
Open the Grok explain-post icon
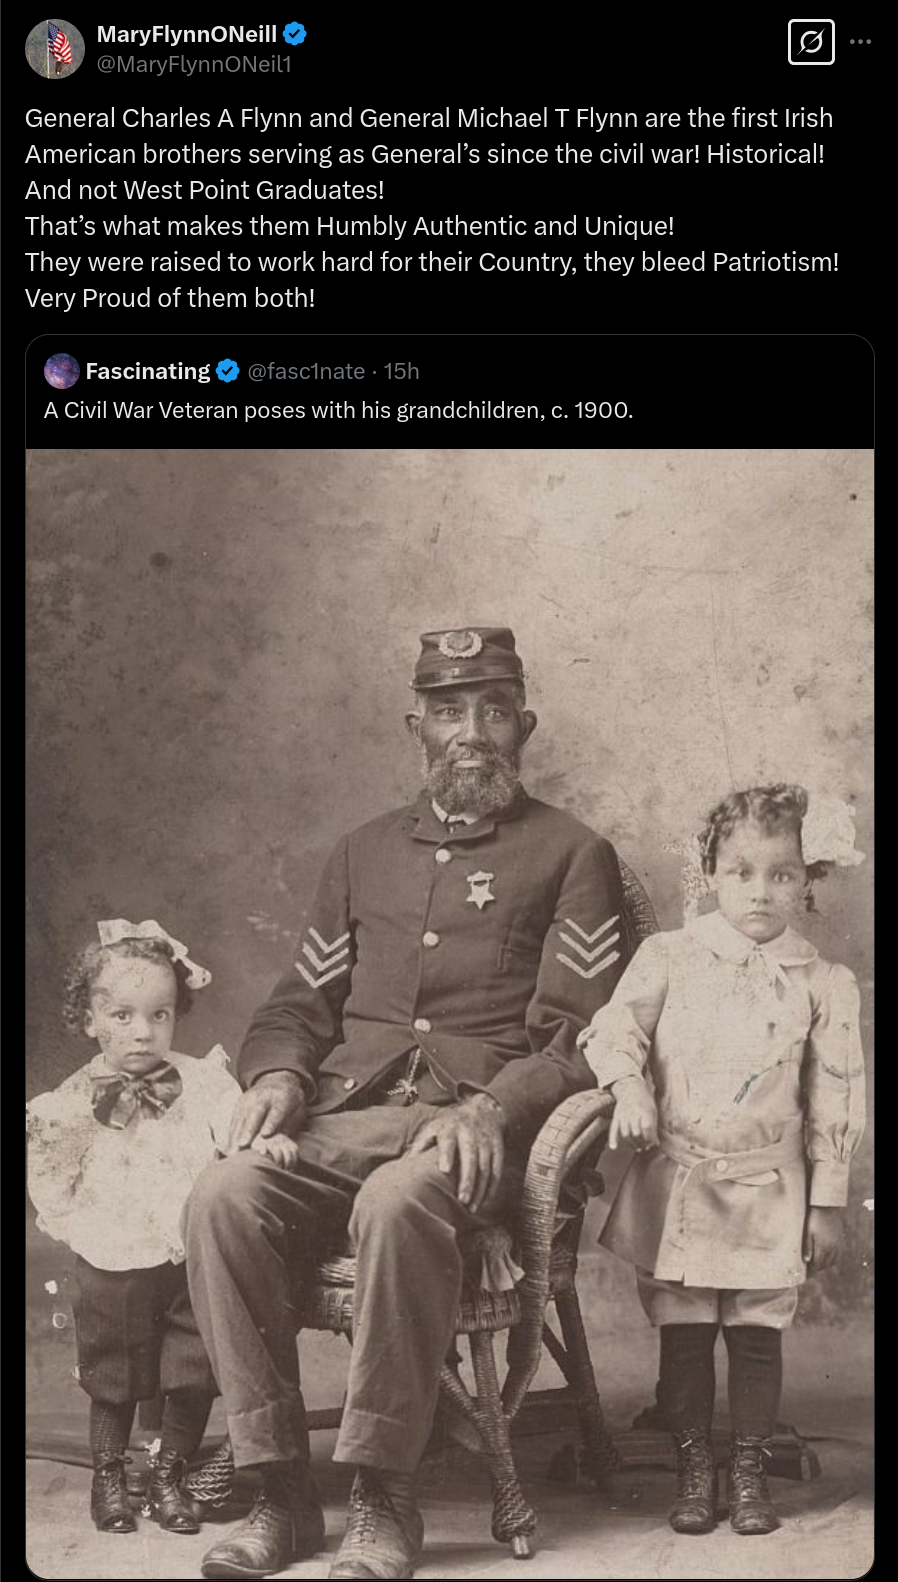[x=811, y=42]
